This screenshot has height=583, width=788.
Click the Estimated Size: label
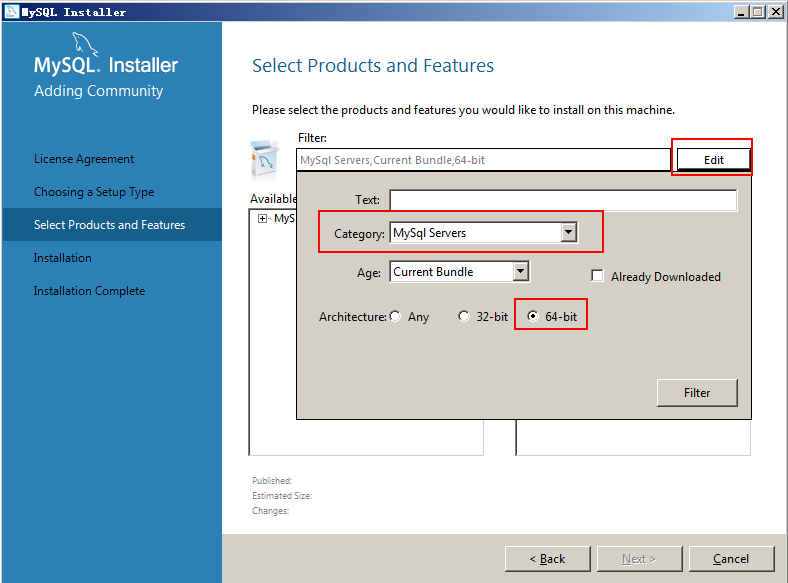click(282, 496)
